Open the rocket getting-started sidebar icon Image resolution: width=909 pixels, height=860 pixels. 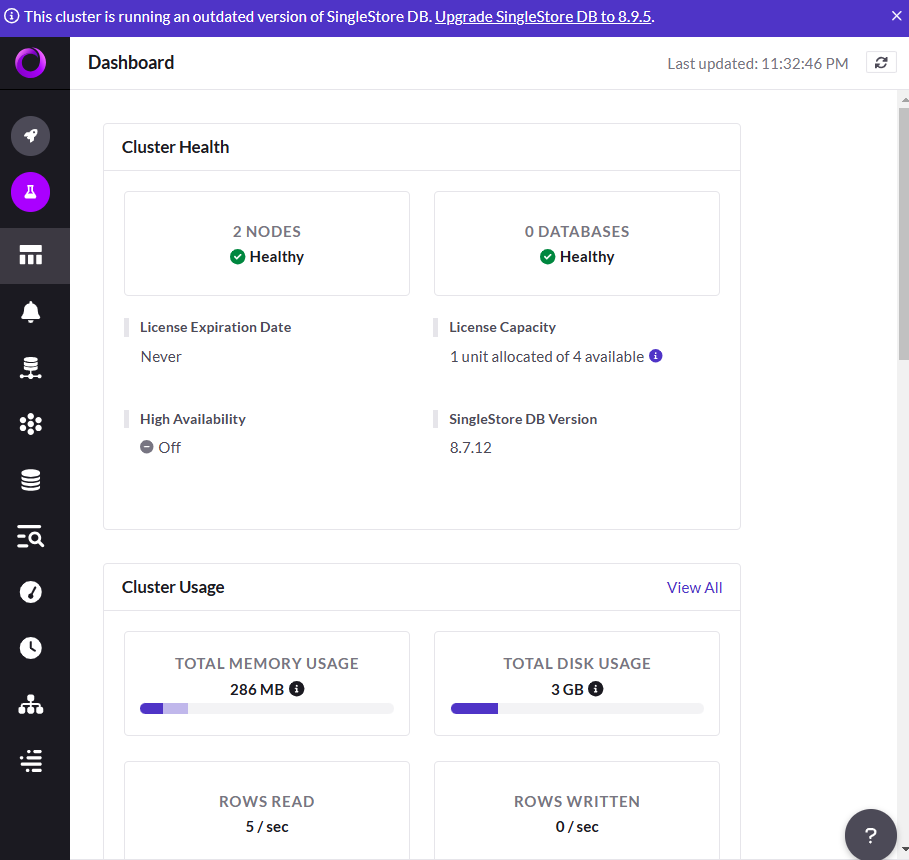click(31, 136)
